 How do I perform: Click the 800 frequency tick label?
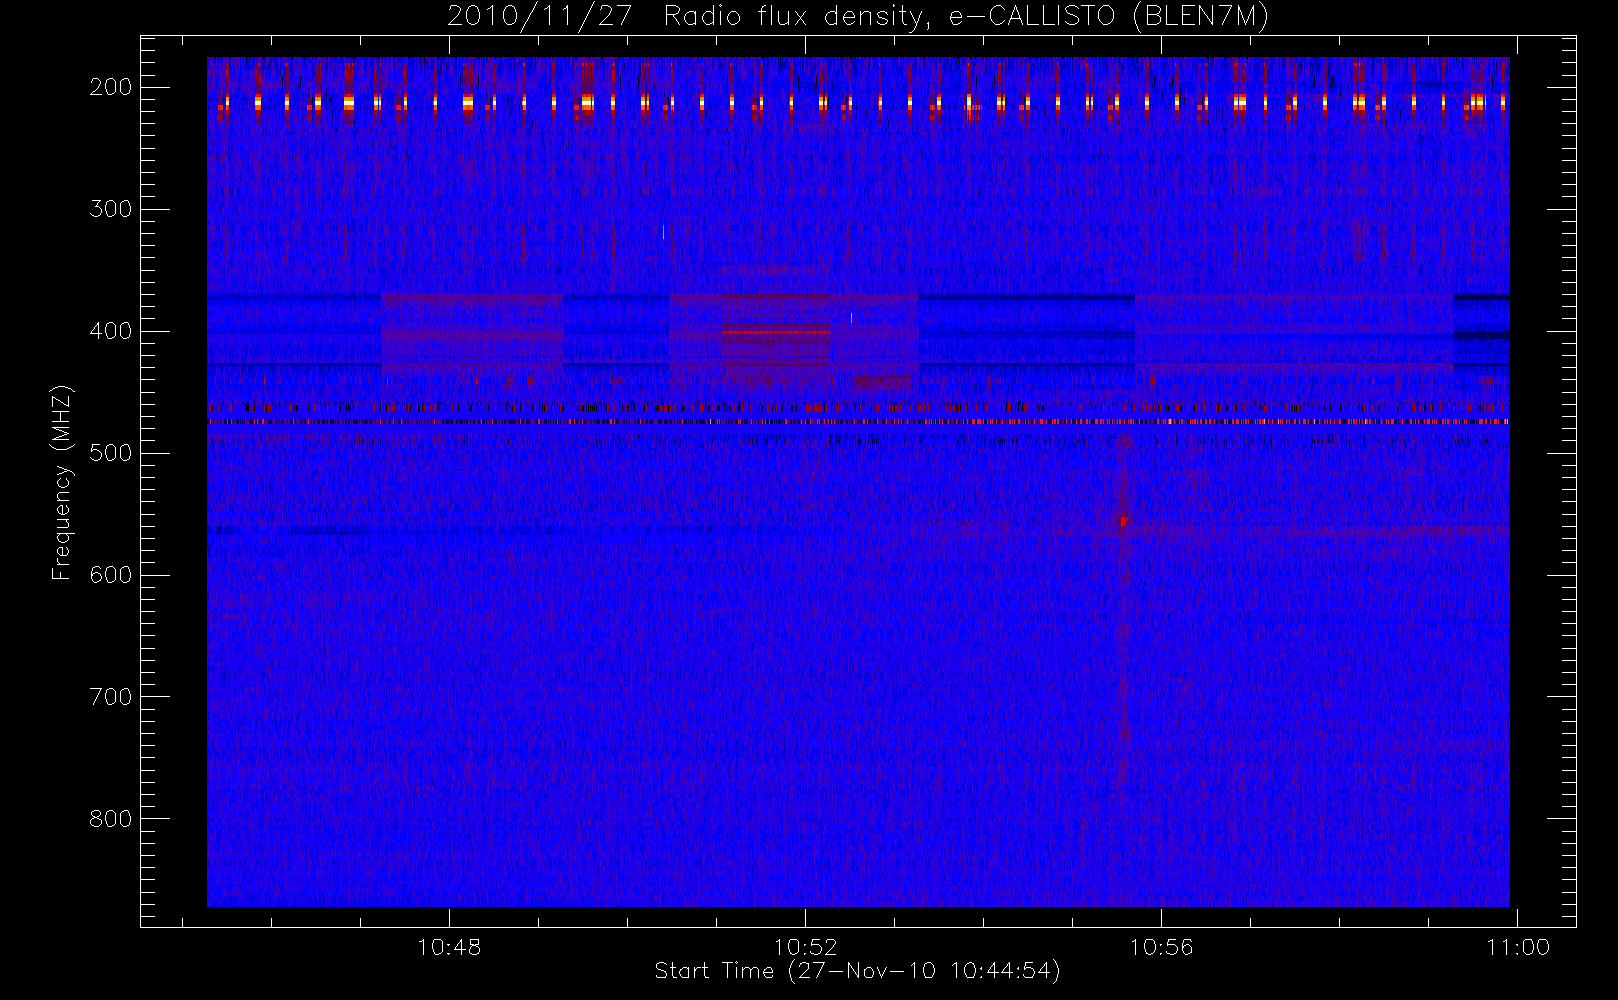click(x=111, y=819)
